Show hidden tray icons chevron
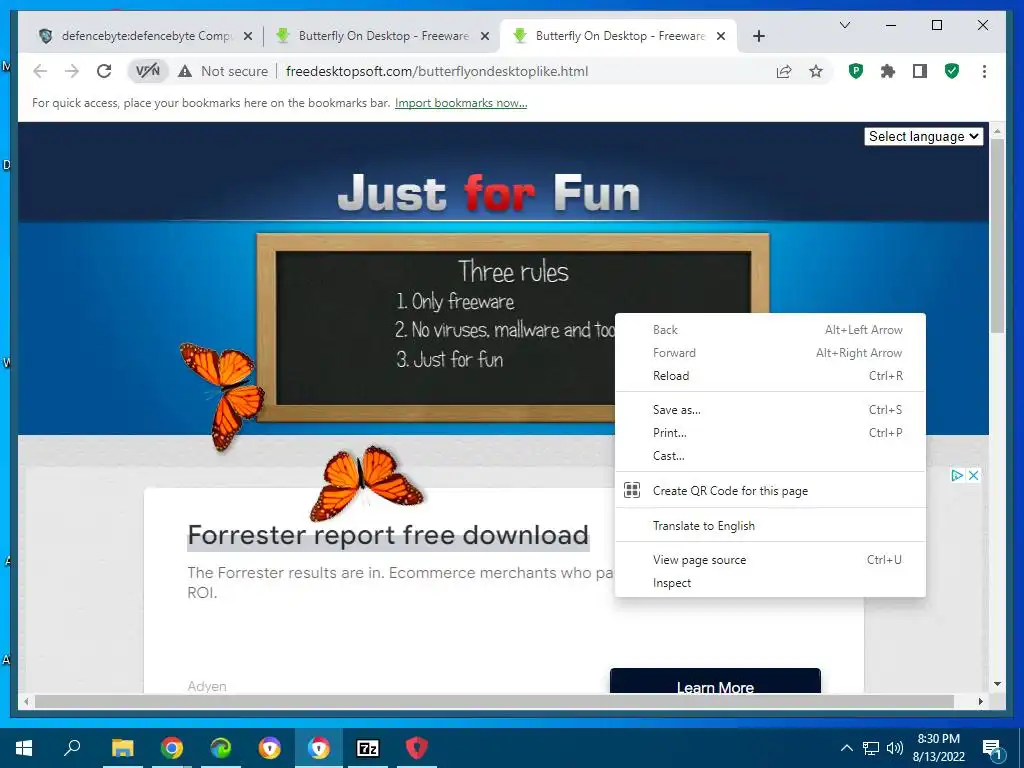 [x=846, y=748]
